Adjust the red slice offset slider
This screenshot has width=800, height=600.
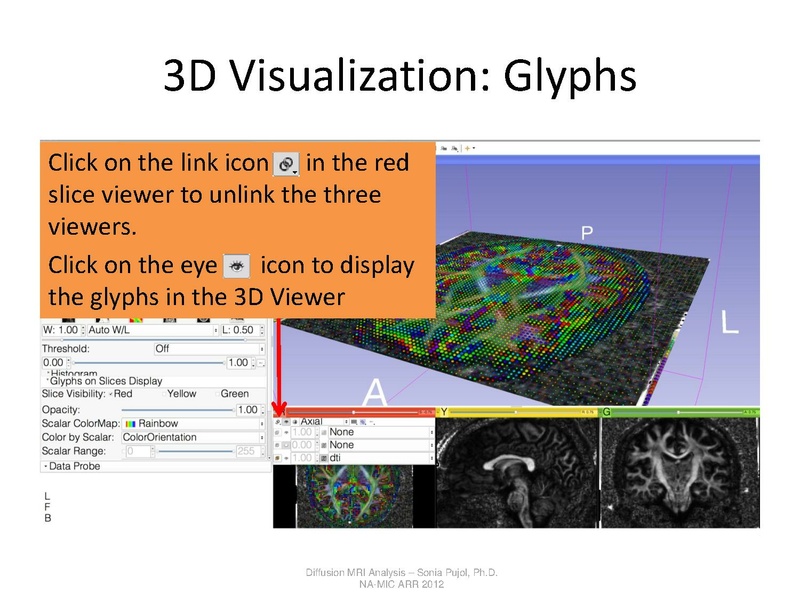click(354, 412)
